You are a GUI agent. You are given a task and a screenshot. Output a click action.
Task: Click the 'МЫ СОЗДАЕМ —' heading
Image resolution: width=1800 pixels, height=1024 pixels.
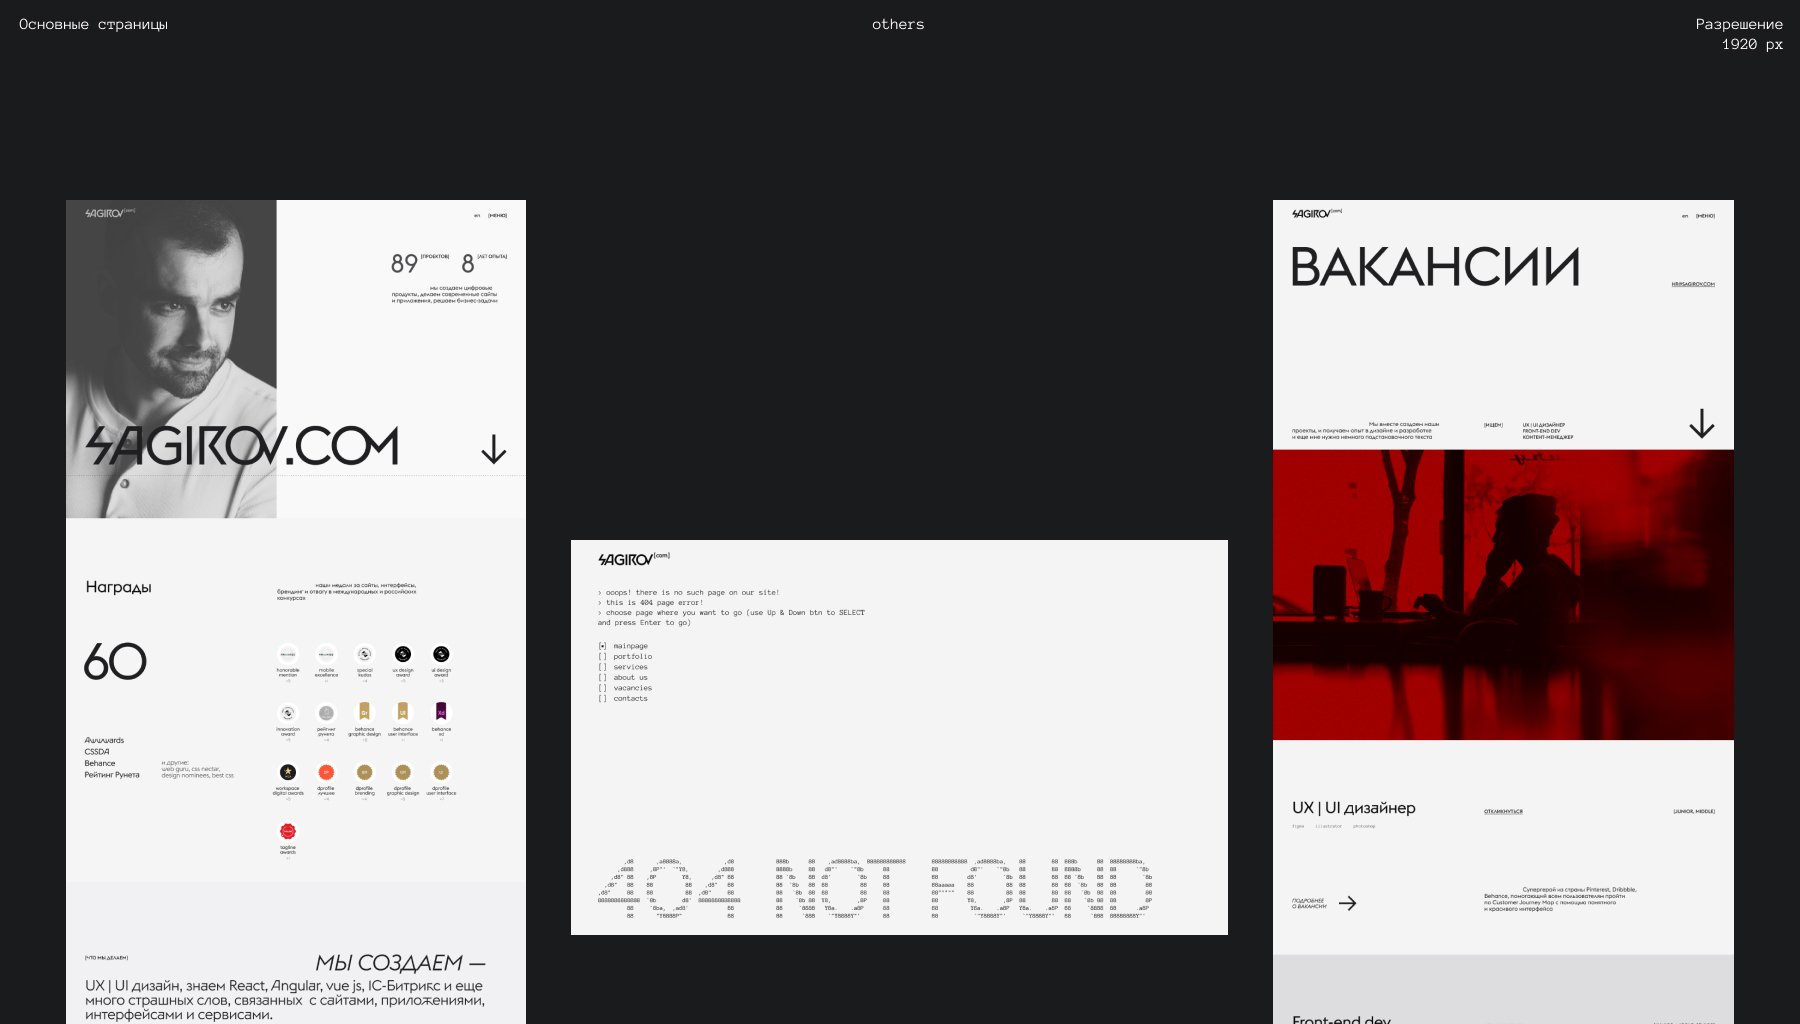coord(400,963)
